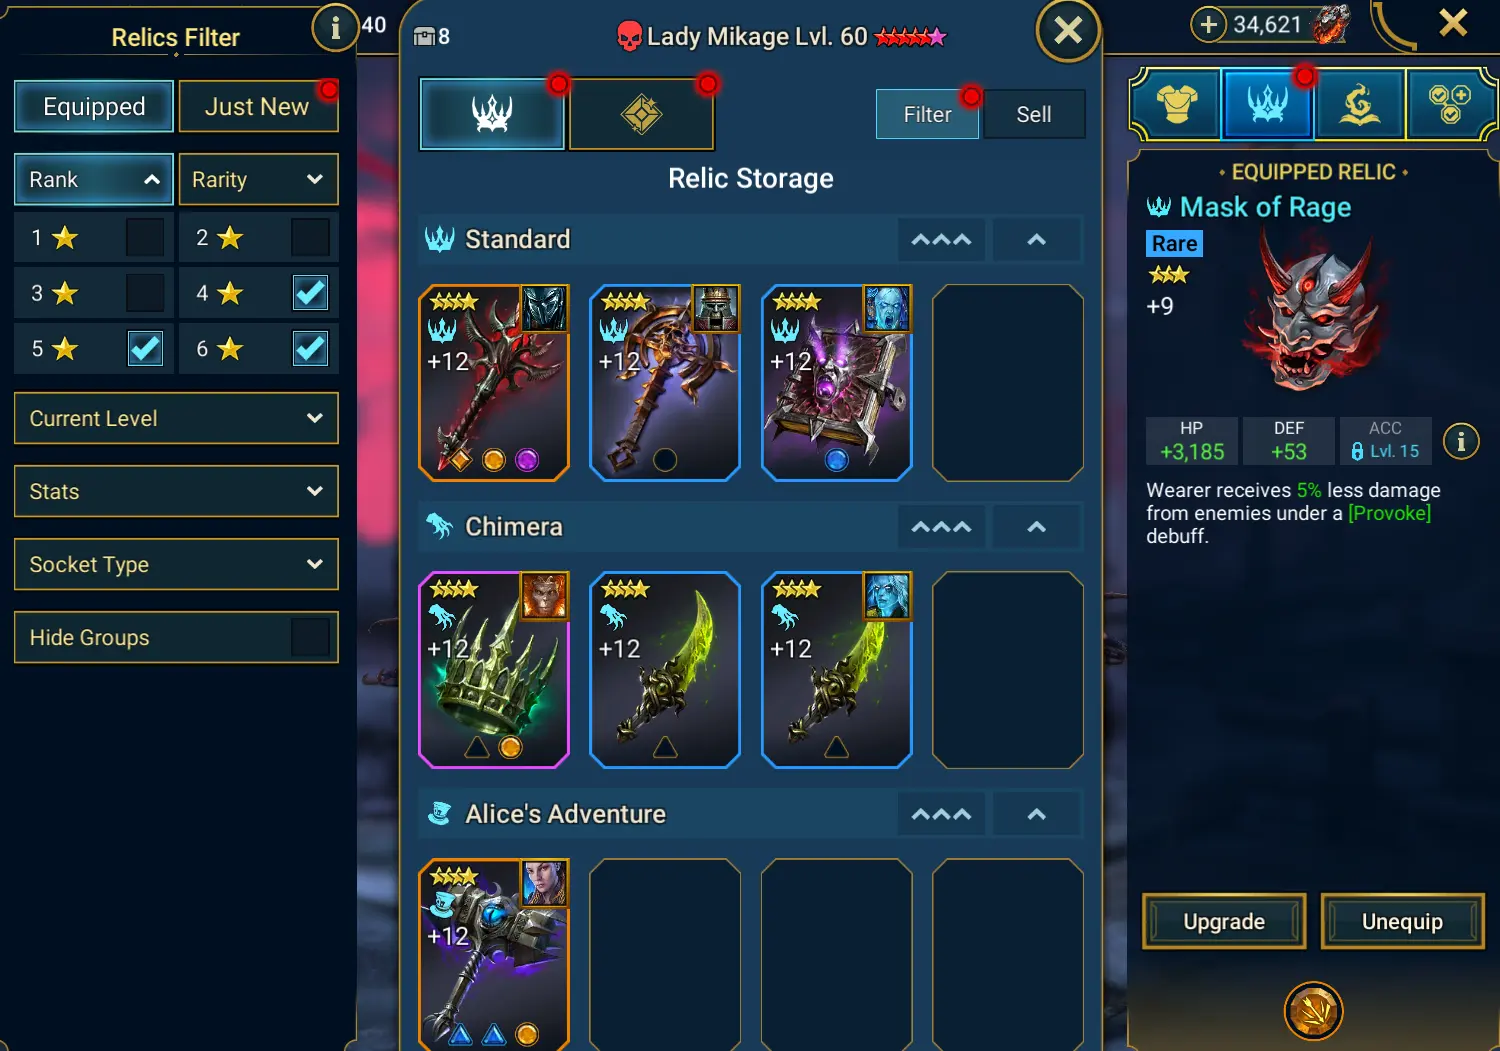The height and width of the screenshot is (1051, 1500).
Task: Switch to the diamond relic storage tab
Action: pos(642,115)
